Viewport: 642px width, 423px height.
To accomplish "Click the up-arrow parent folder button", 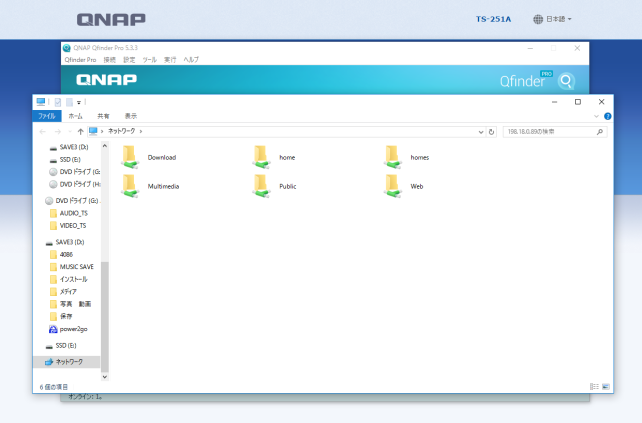I will [80, 131].
